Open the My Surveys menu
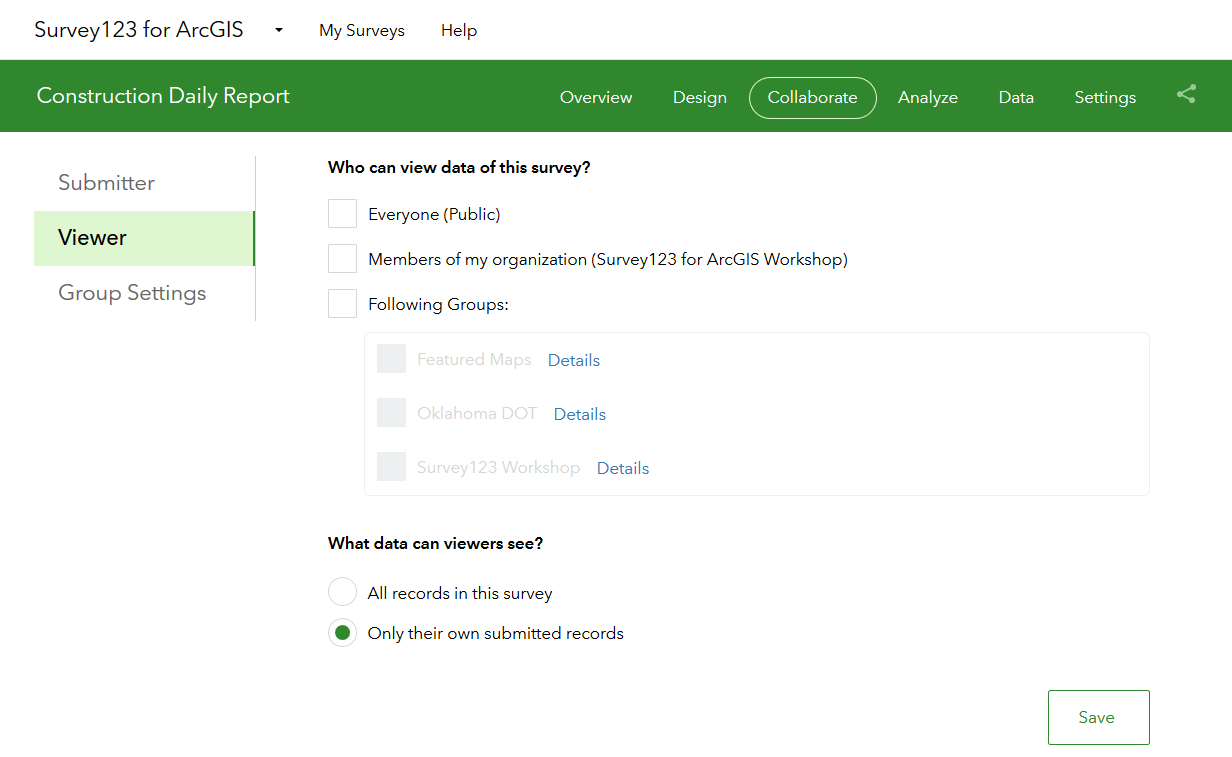This screenshot has height=757, width=1232. tap(362, 30)
